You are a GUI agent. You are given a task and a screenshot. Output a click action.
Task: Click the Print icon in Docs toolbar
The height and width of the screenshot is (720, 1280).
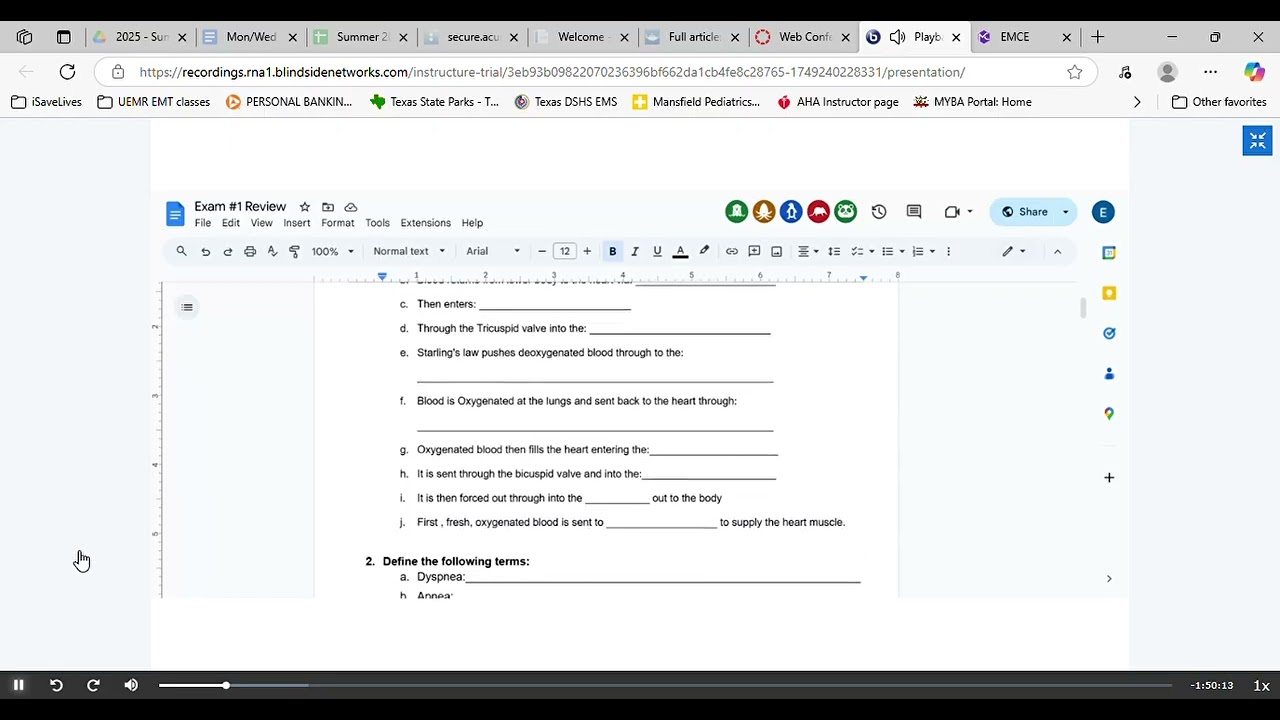[x=250, y=251]
